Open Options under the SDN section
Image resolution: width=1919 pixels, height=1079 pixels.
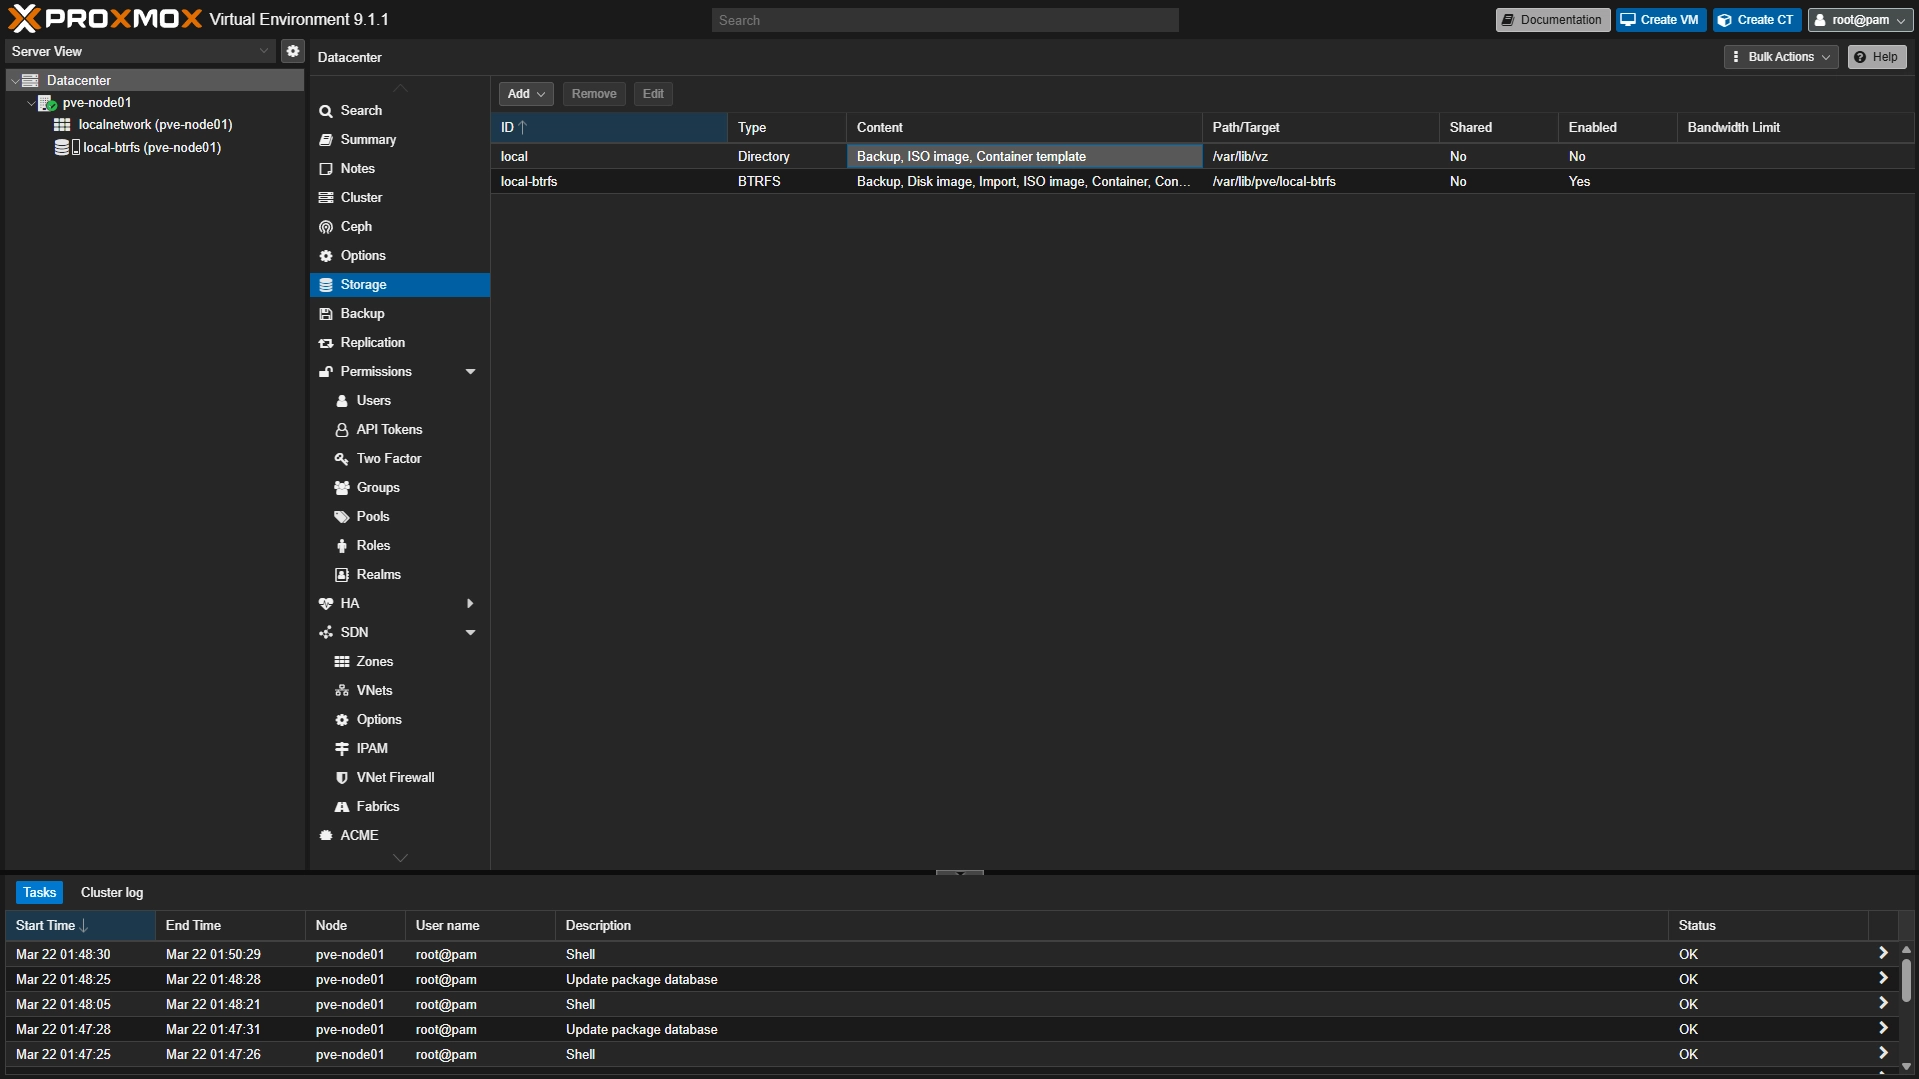pyautogui.click(x=400, y=720)
